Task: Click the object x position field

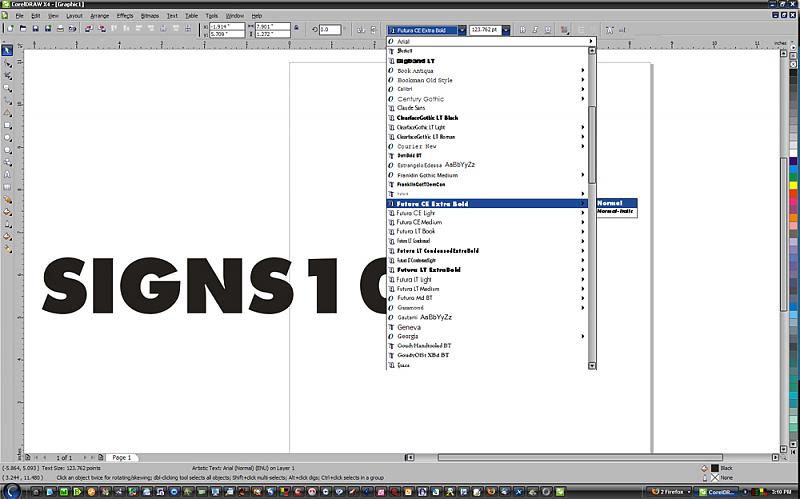Action: click(x=227, y=26)
